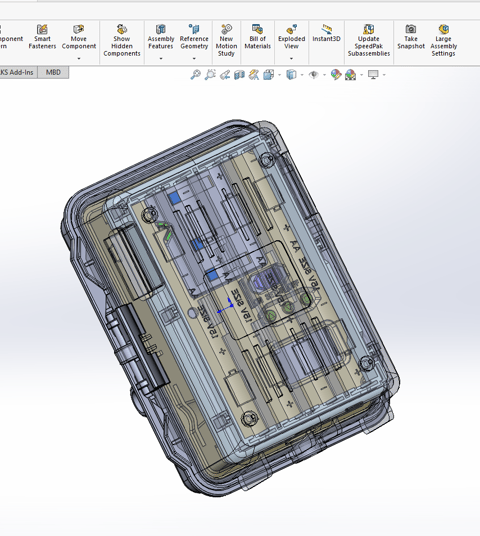Click Section View icon
The width and height of the screenshot is (480, 536).
coord(239,75)
